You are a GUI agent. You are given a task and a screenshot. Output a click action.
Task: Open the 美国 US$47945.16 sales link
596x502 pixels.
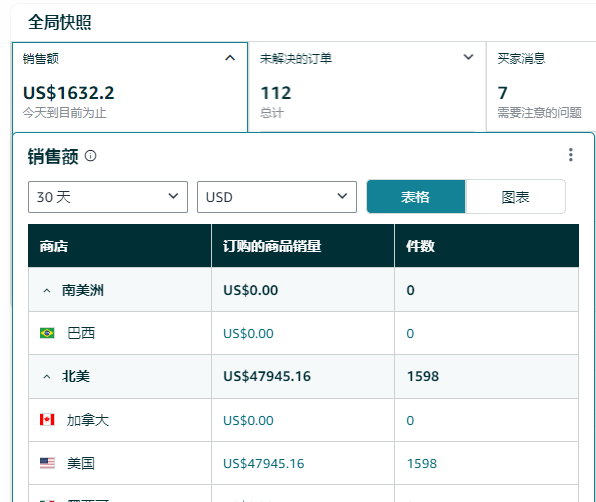[263, 464]
